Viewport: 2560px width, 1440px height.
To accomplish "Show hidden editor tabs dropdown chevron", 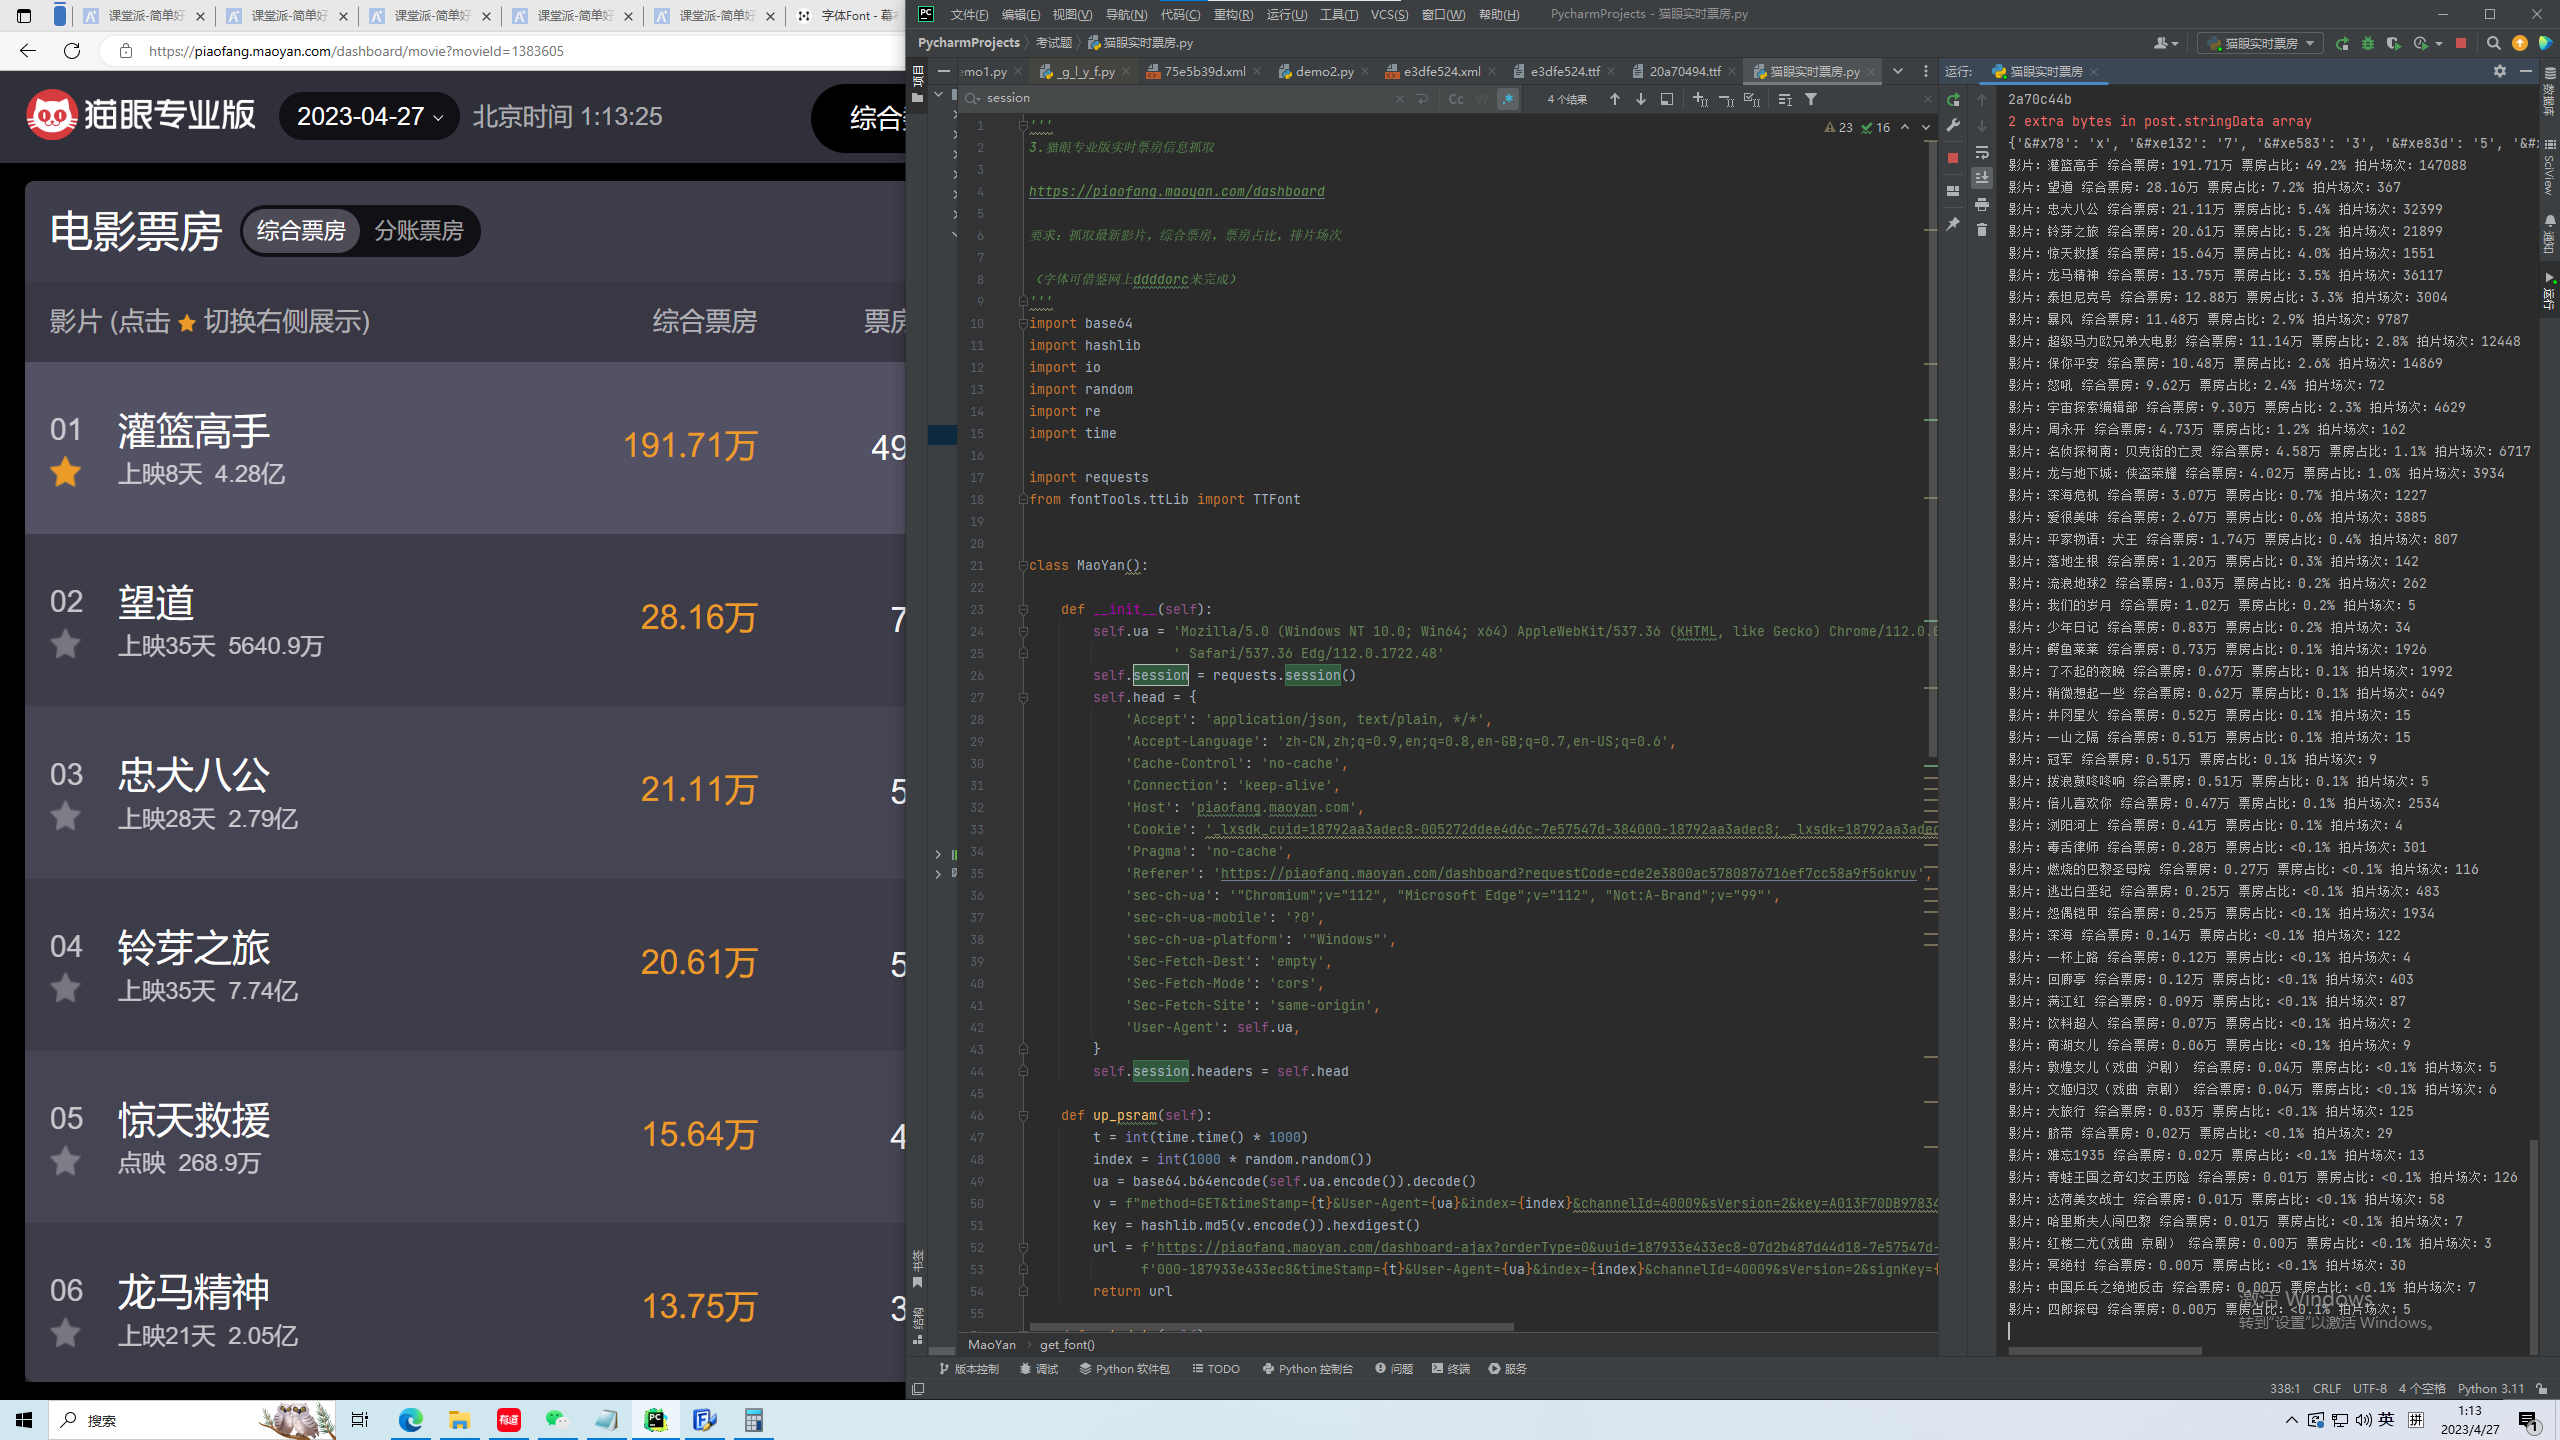I will [x=1898, y=71].
